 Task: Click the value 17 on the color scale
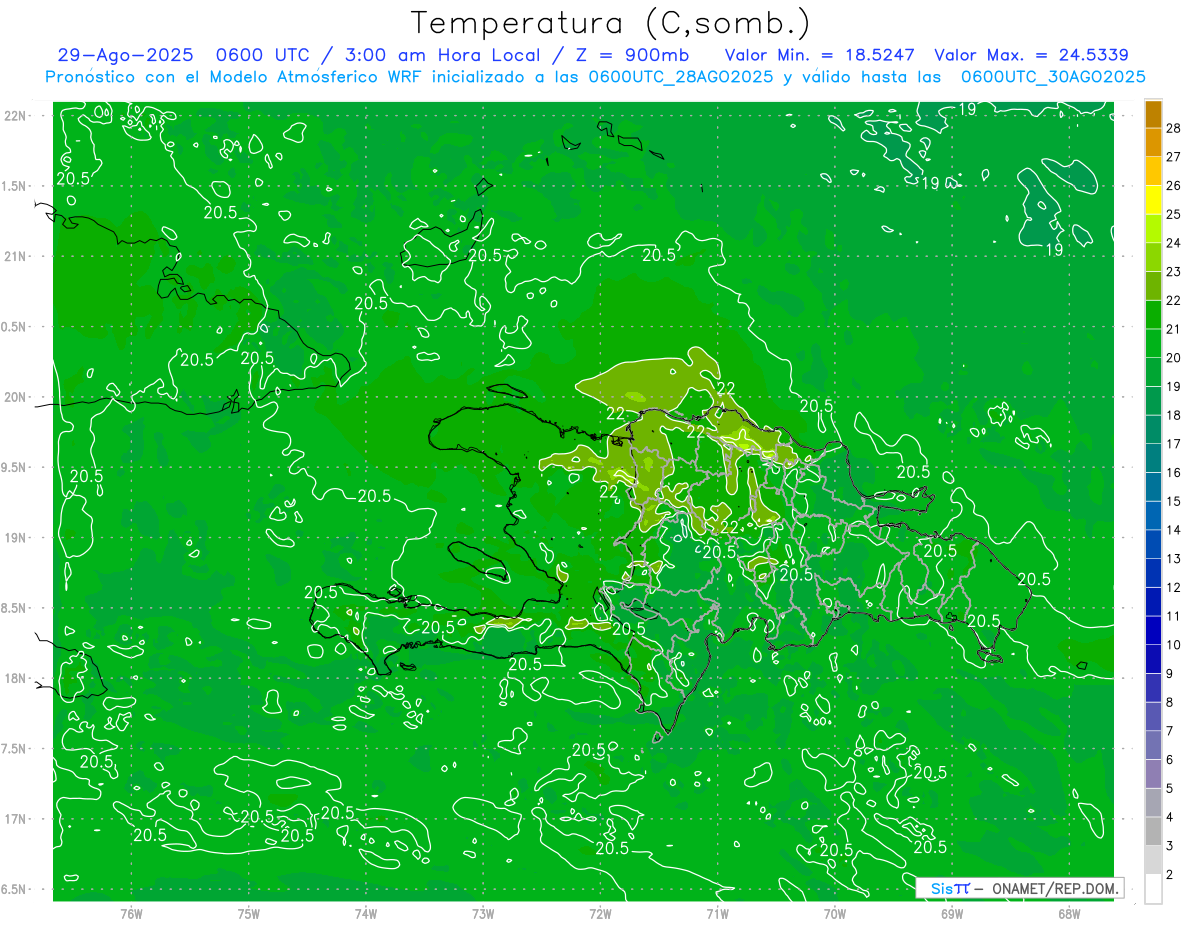pos(1174,444)
